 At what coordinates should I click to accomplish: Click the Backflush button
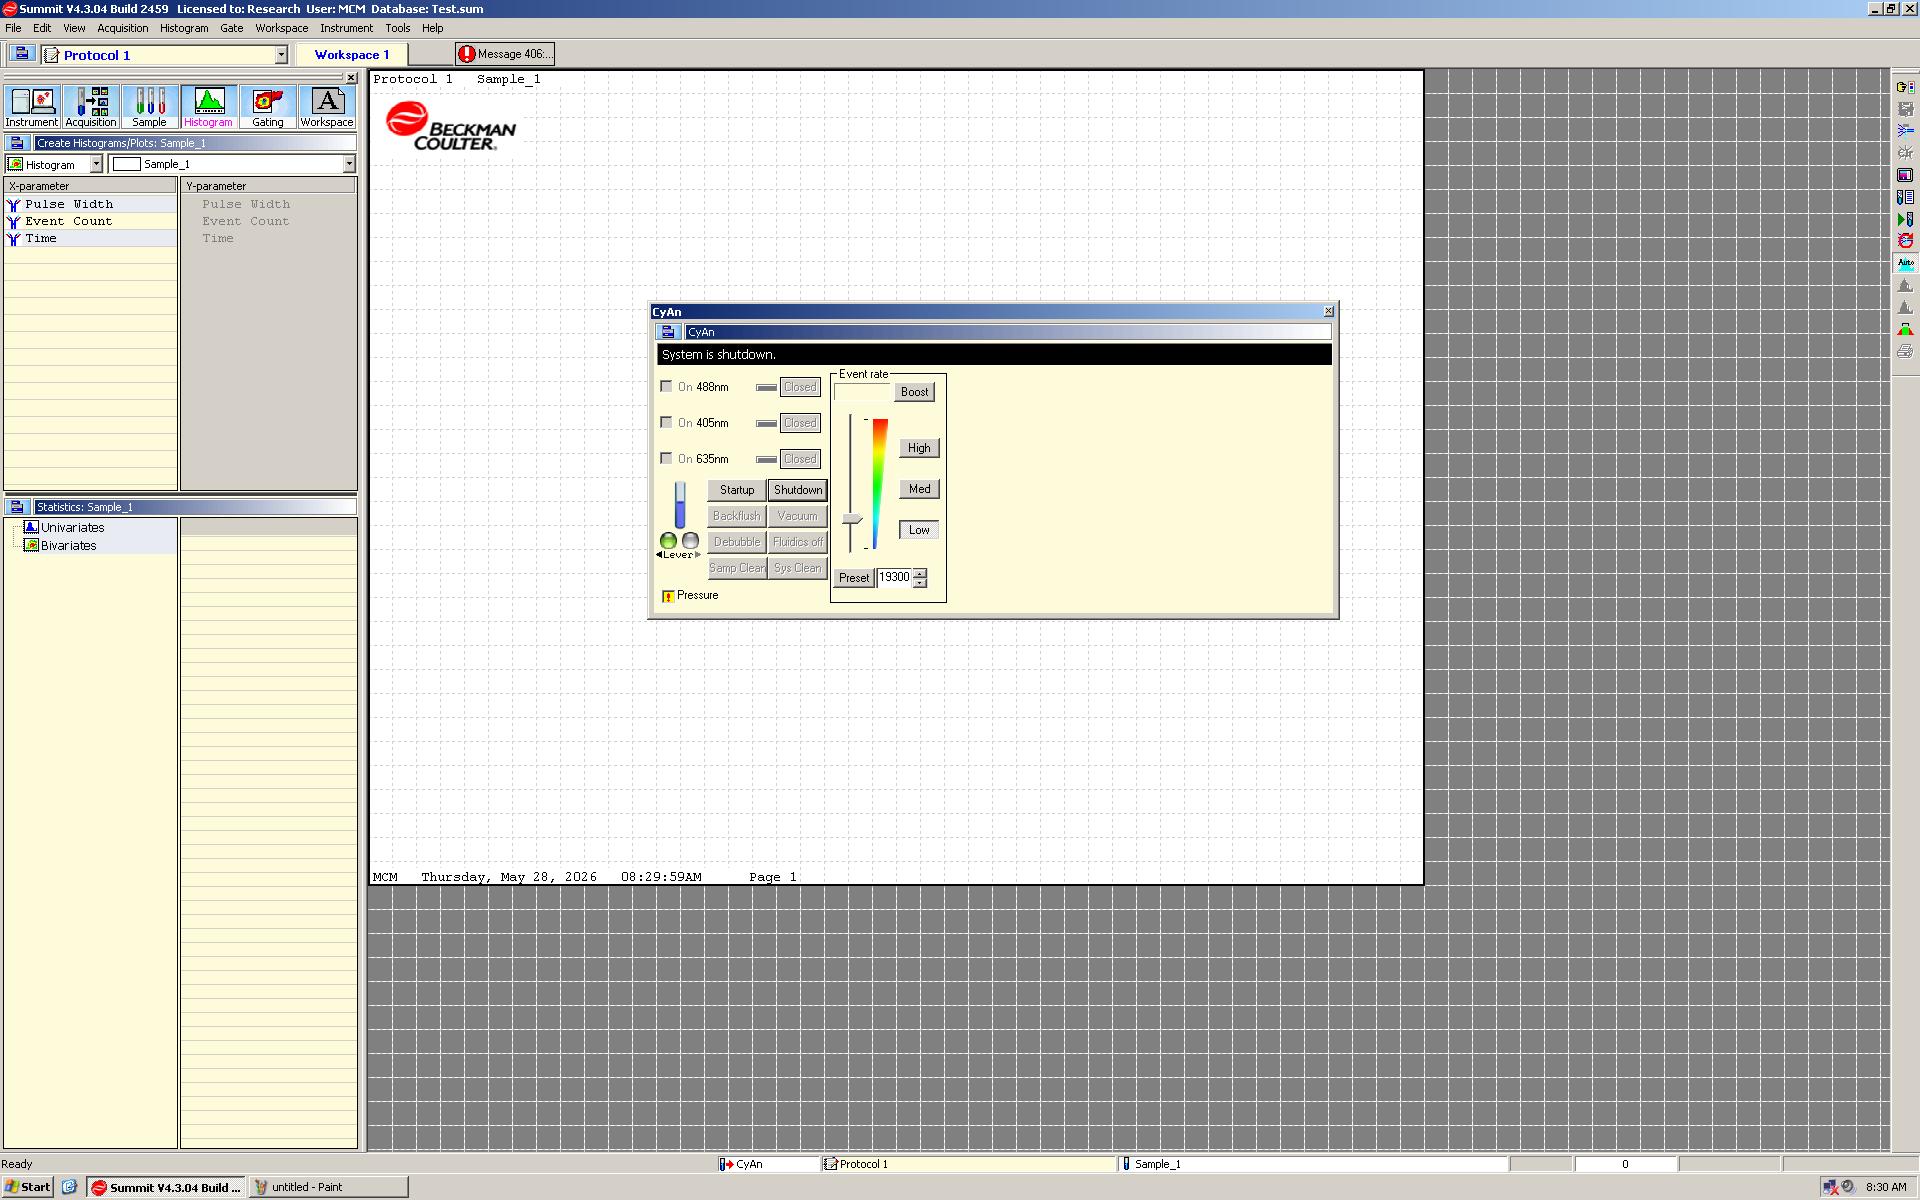737,516
